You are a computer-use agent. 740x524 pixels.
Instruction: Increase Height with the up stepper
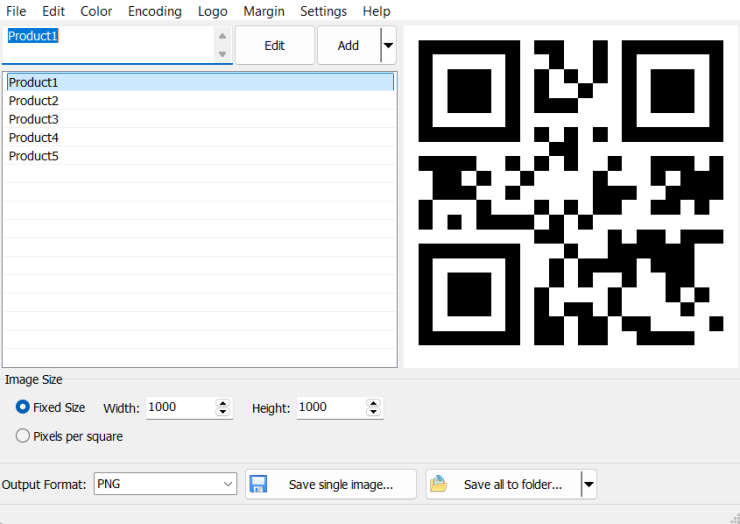click(373, 403)
